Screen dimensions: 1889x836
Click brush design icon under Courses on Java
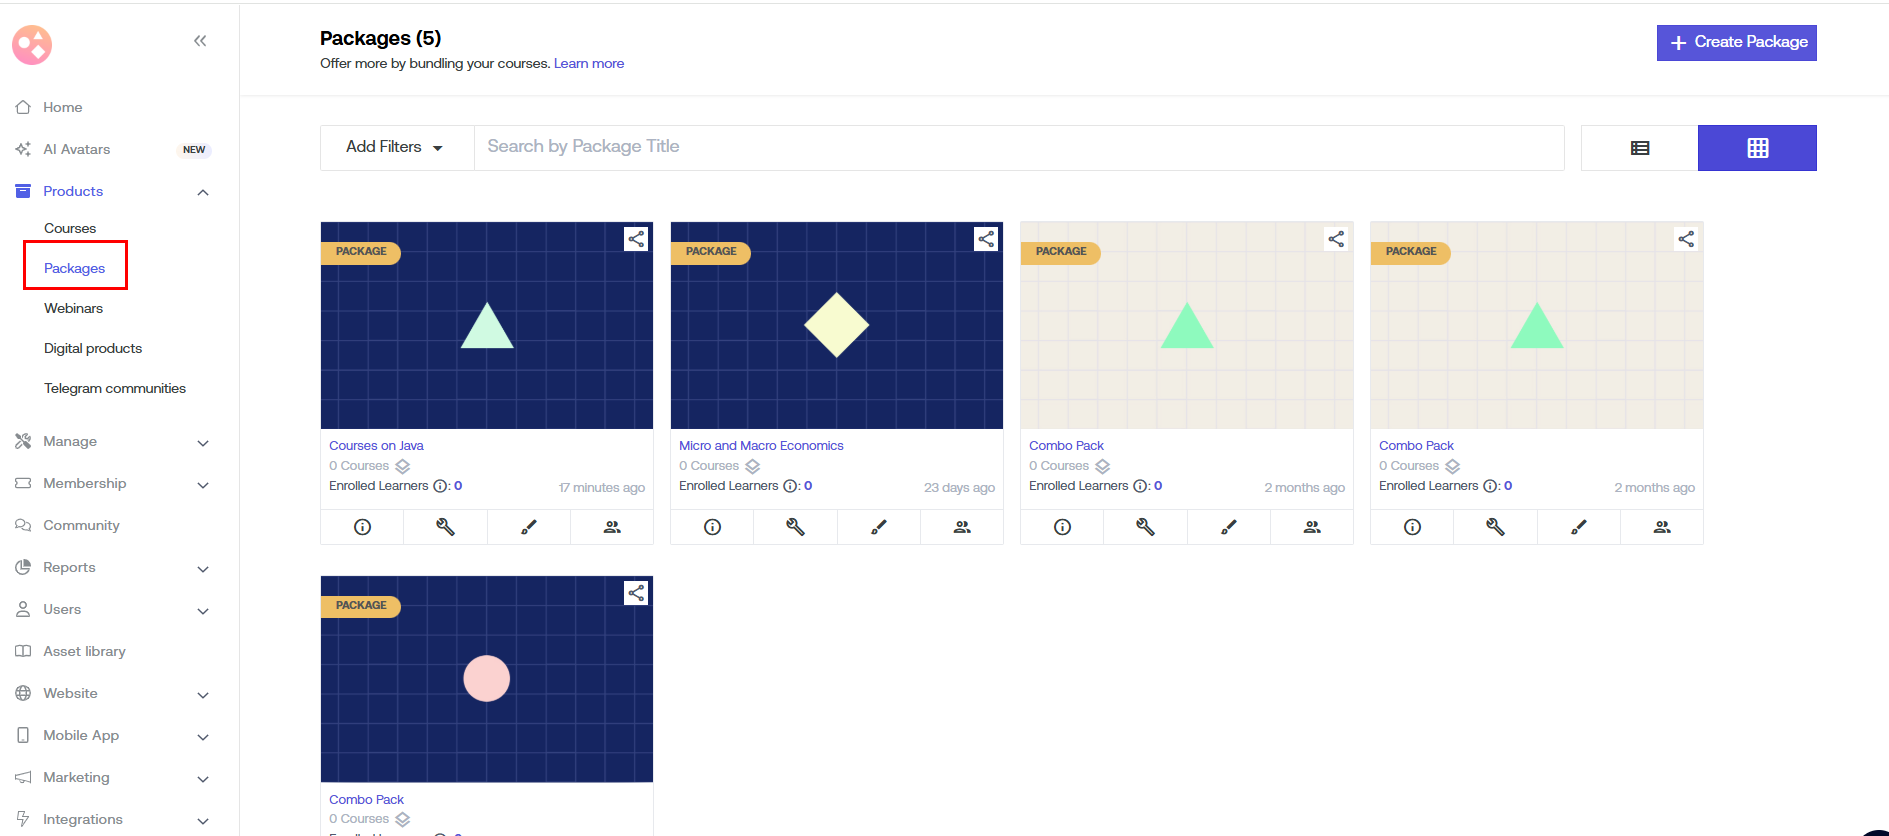(x=529, y=527)
